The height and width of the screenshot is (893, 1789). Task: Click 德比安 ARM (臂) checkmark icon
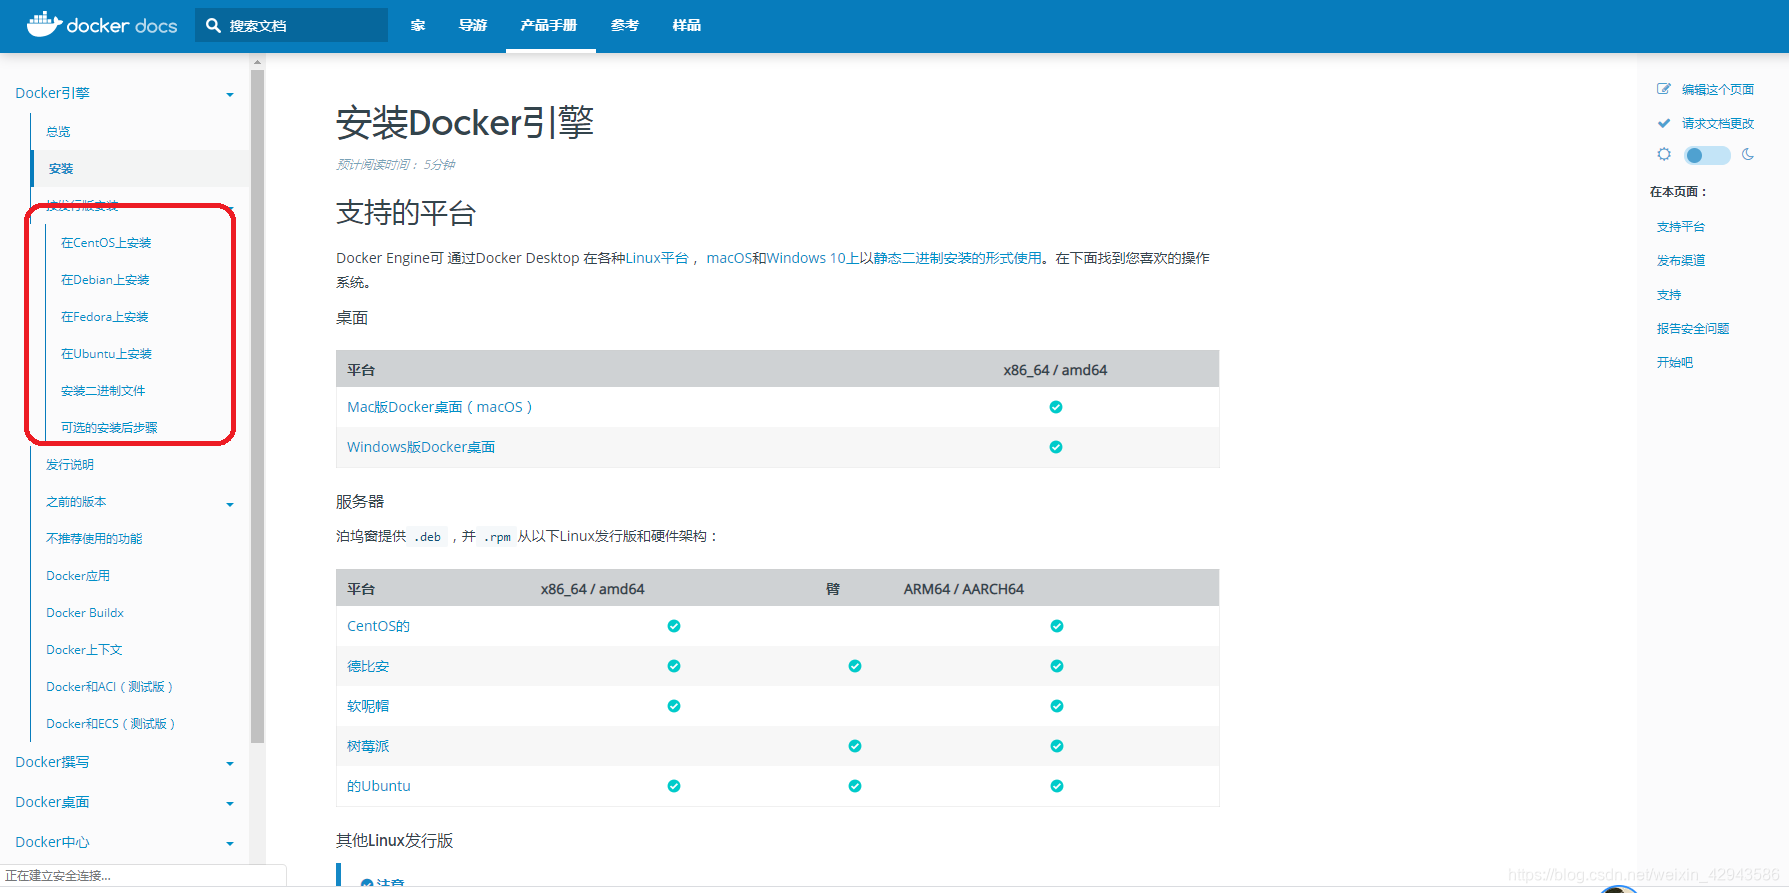click(x=855, y=666)
